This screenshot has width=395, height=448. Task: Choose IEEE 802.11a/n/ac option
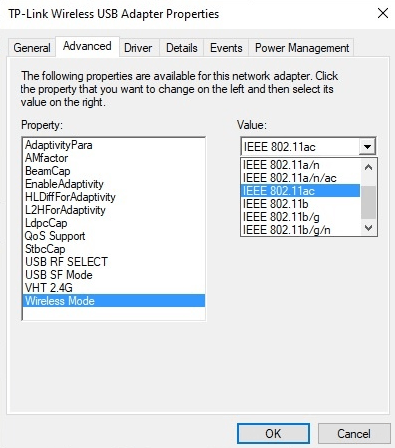tap(300, 178)
